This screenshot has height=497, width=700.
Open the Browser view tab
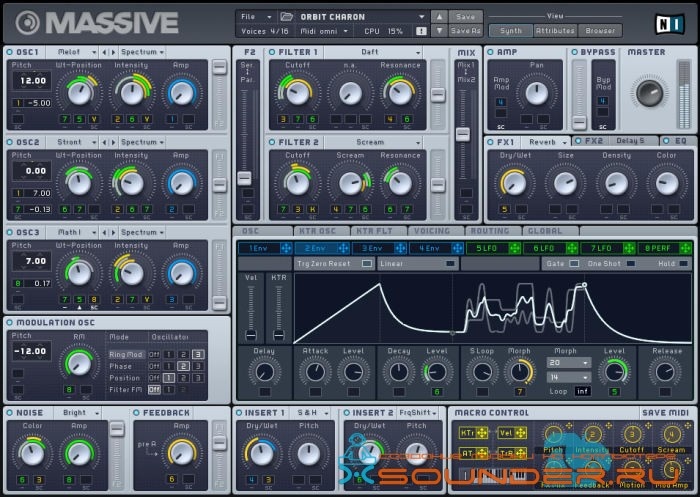point(600,31)
